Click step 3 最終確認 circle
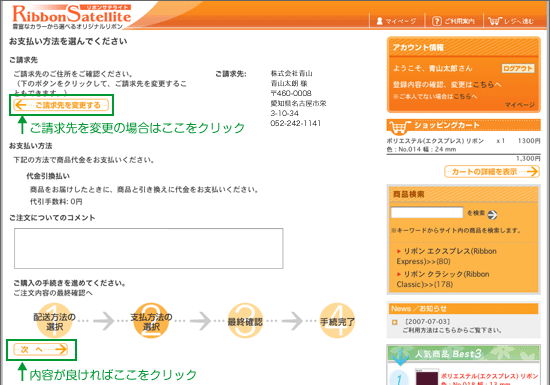 coord(245,321)
